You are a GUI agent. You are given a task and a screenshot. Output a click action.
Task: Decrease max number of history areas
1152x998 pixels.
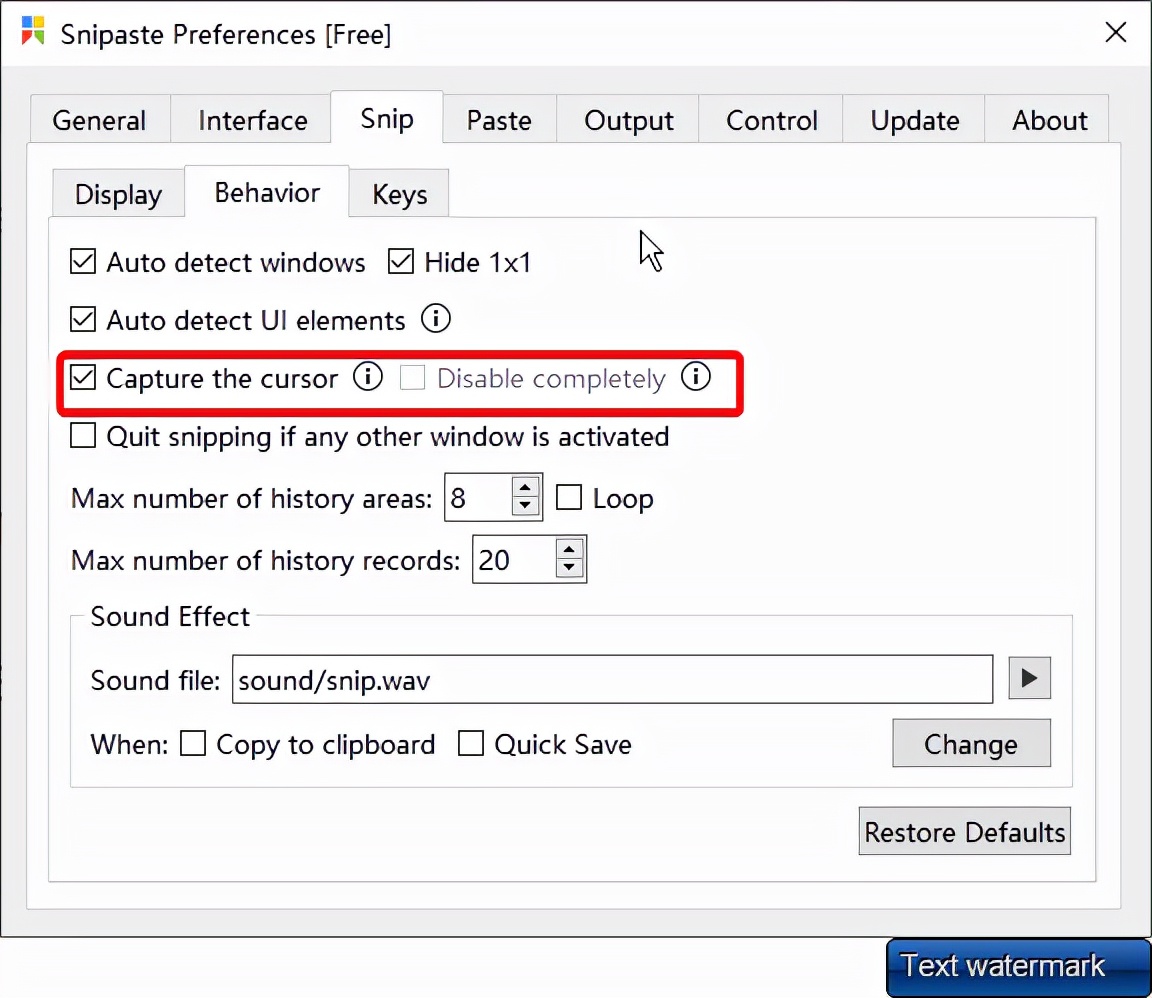point(525,507)
